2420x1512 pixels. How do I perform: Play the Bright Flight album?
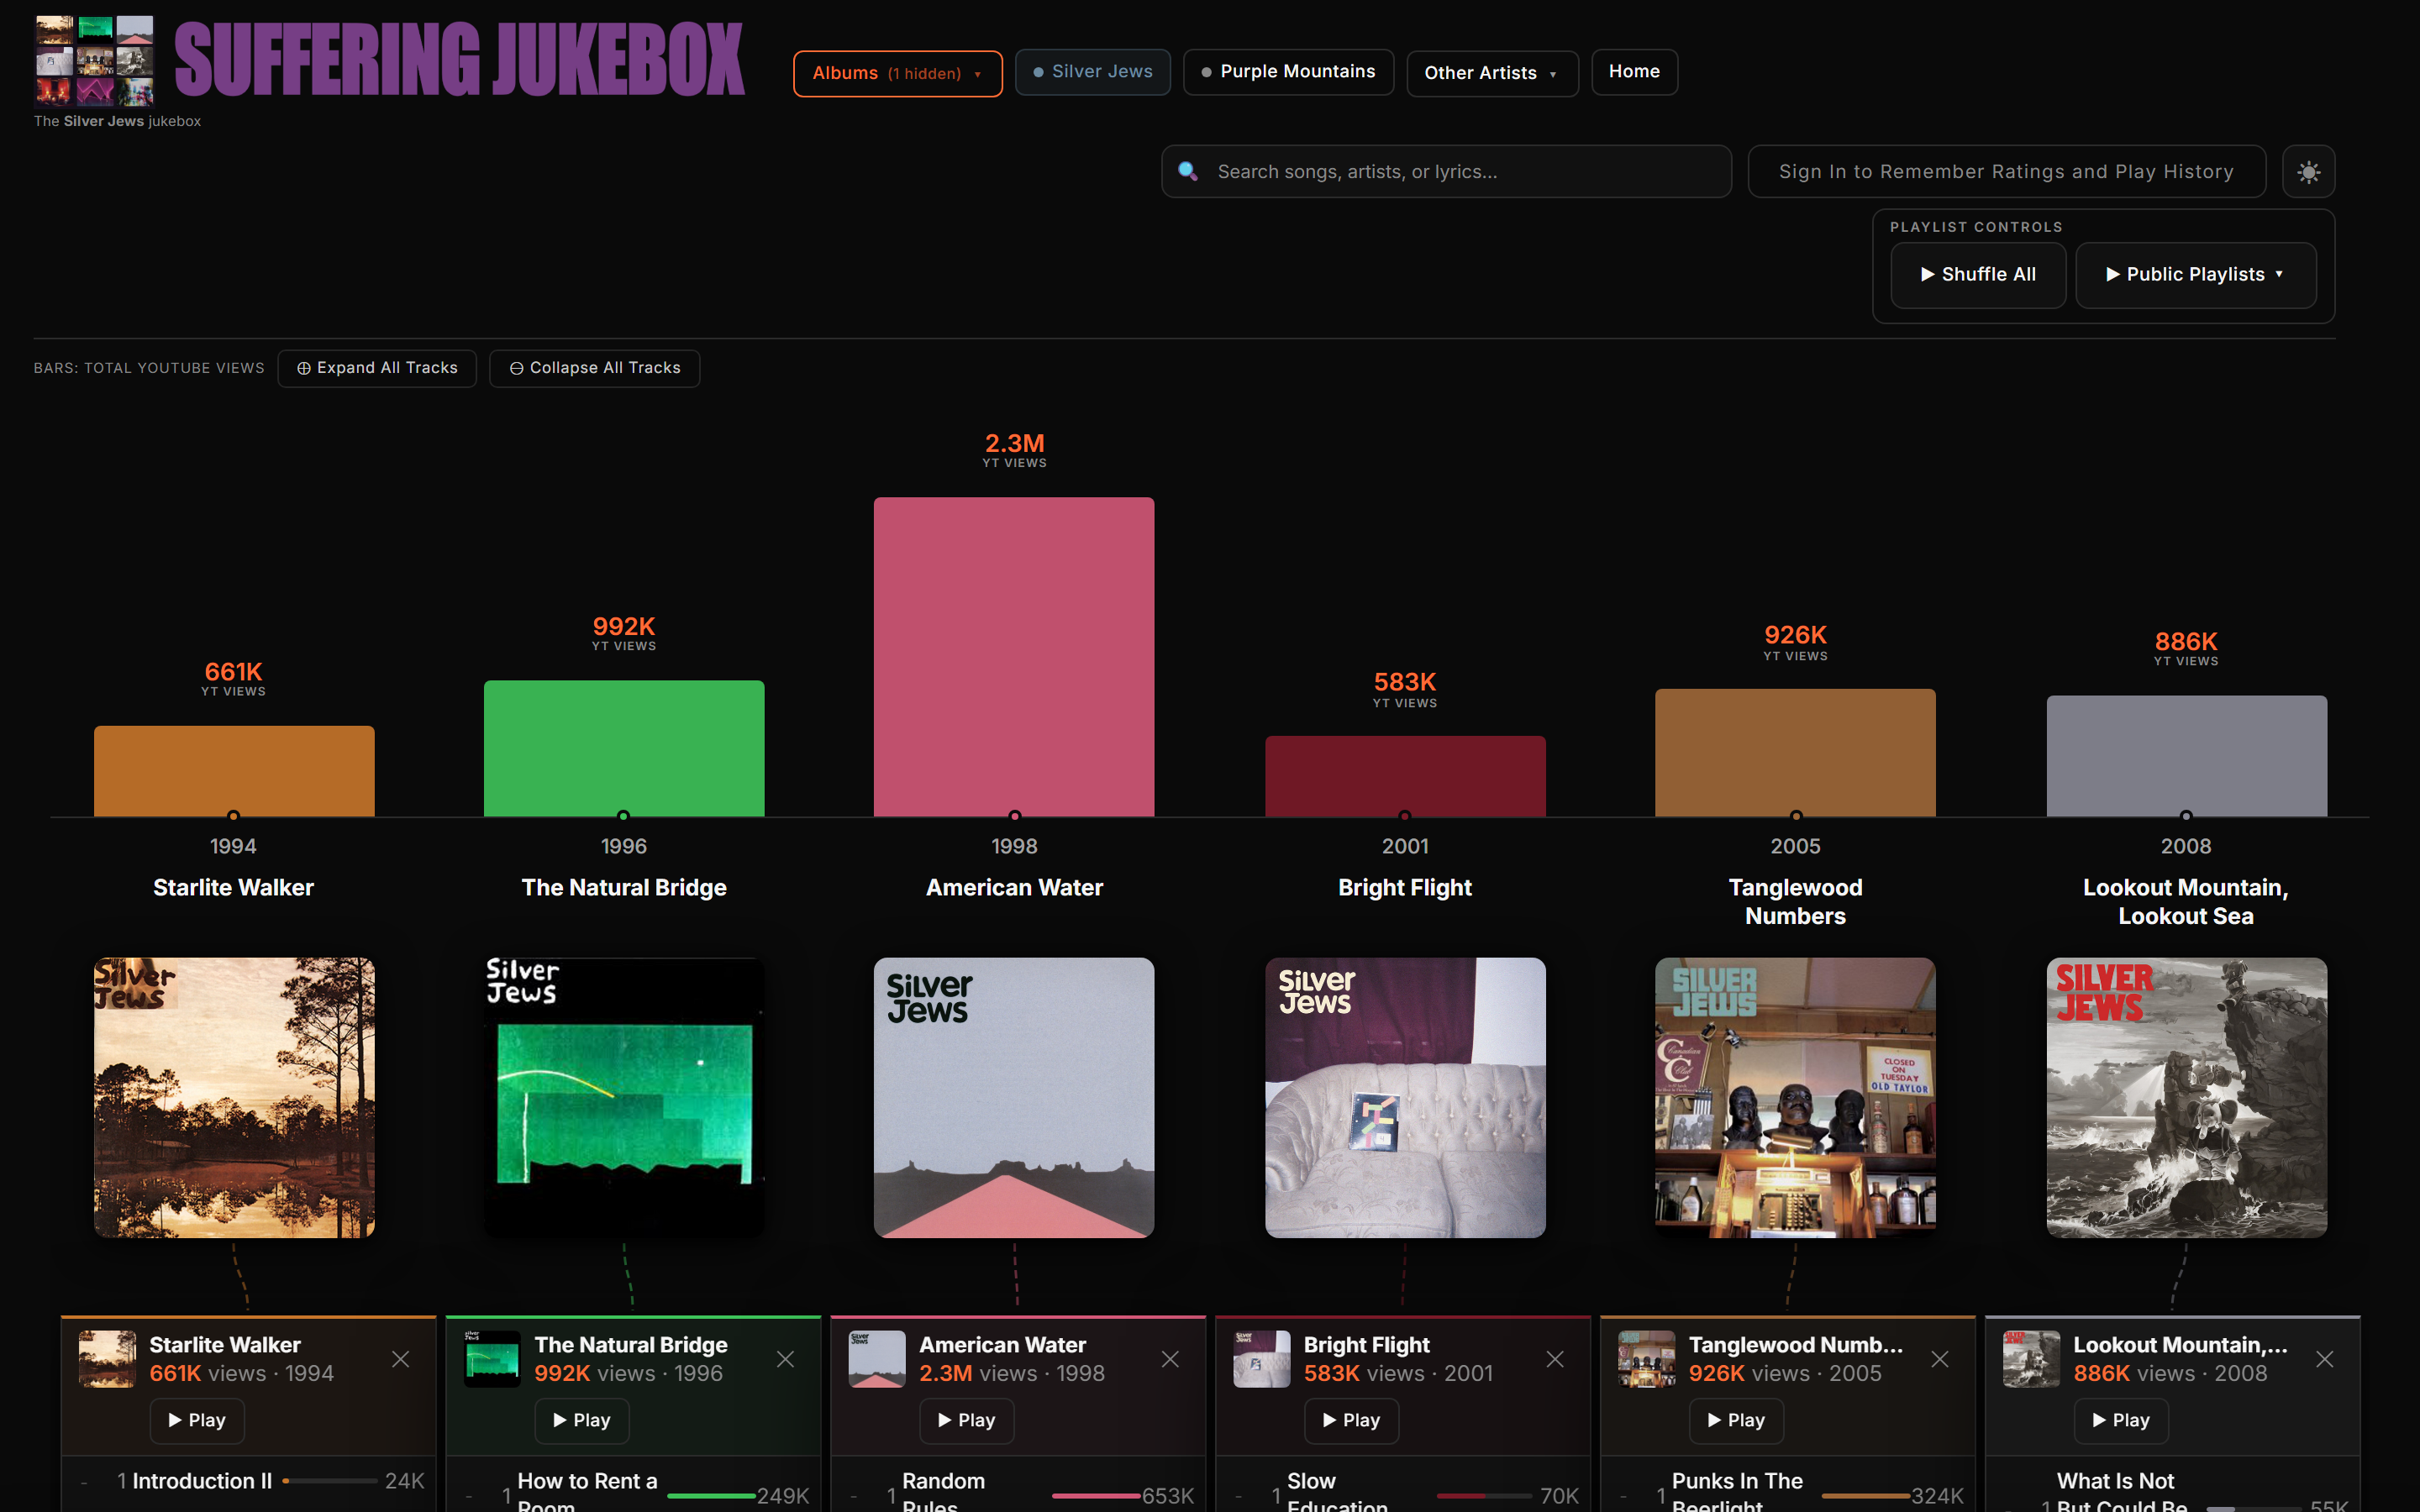pyautogui.click(x=1351, y=1420)
